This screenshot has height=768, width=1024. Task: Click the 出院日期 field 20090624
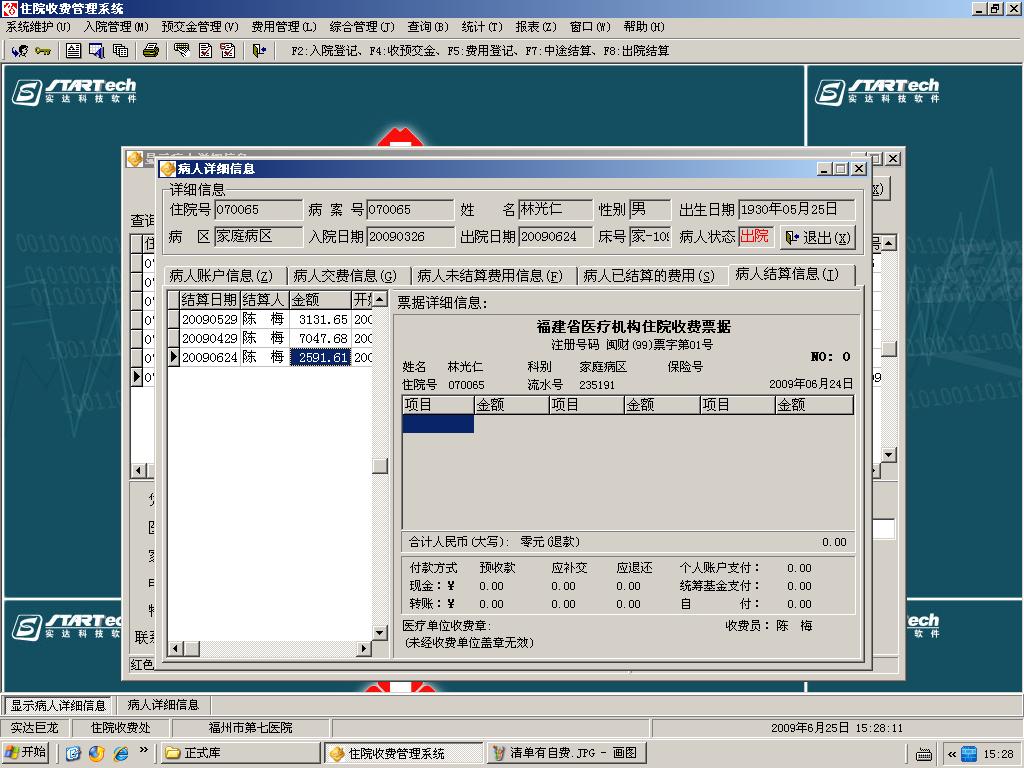point(555,236)
